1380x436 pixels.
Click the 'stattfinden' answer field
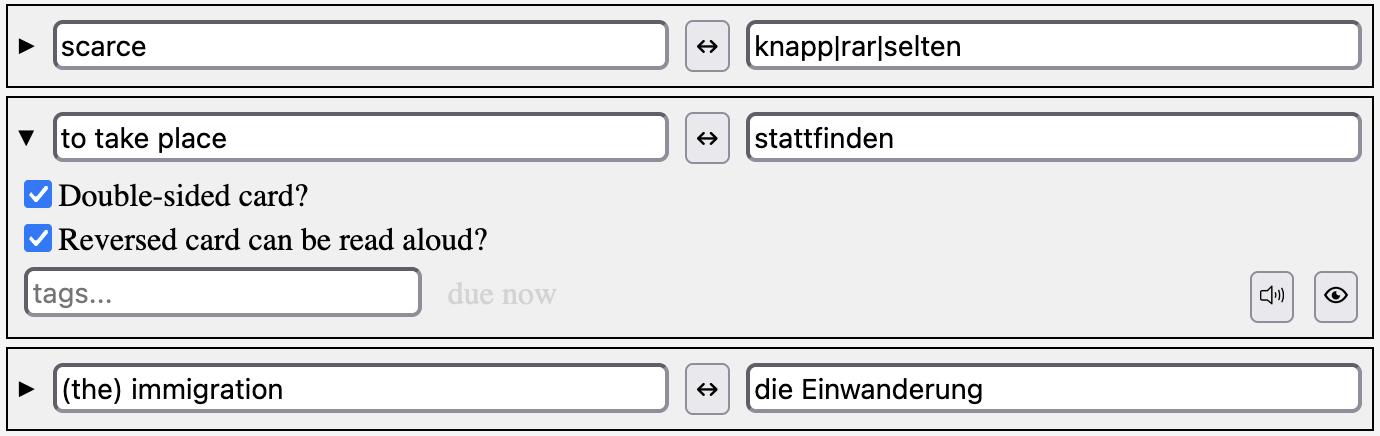coord(1053,138)
